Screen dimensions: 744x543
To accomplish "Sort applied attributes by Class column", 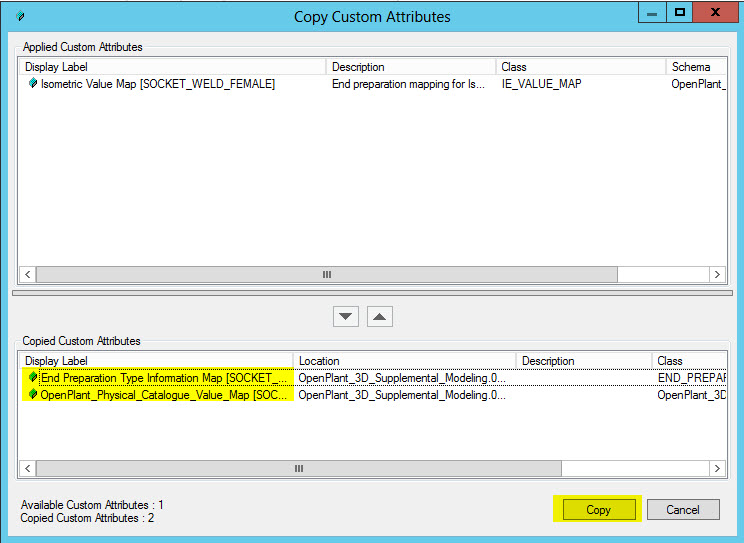I will click(x=580, y=67).
